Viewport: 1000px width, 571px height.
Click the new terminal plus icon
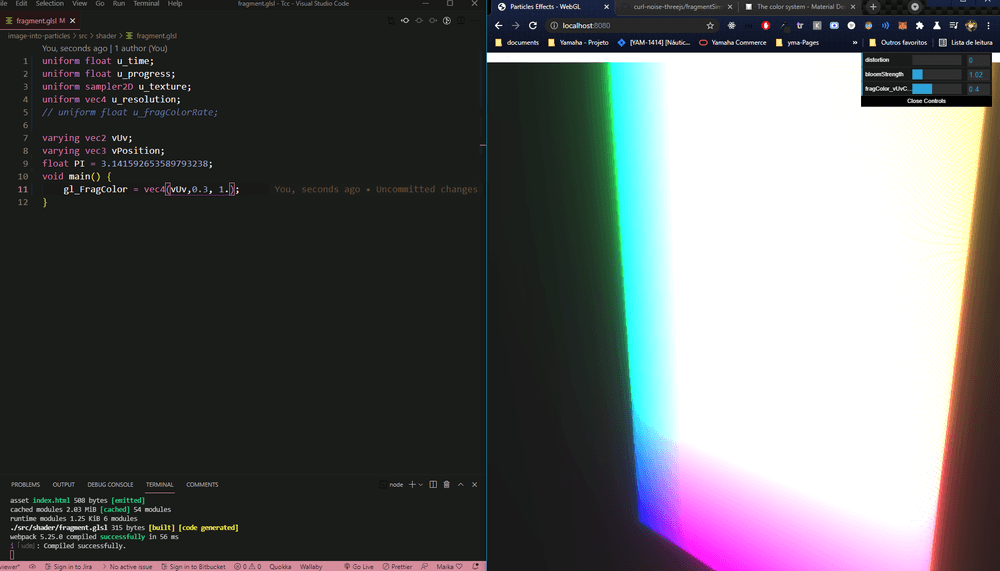click(x=412, y=484)
